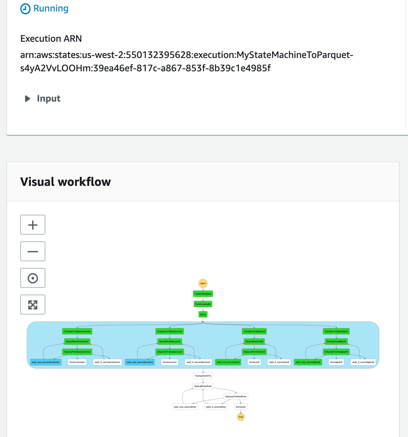
Task: Click the Running status text
Action: [51, 8]
